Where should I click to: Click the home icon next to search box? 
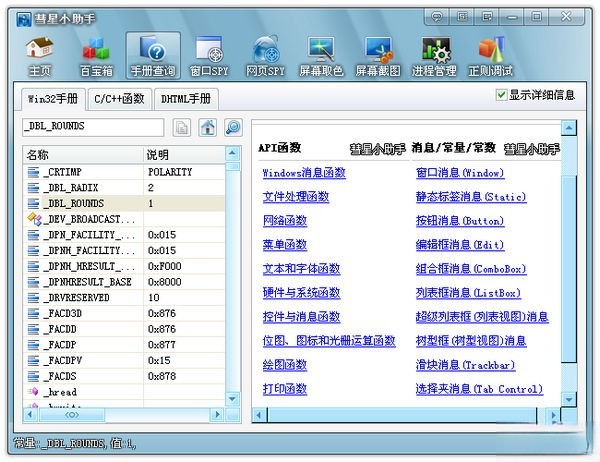tap(207, 127)
